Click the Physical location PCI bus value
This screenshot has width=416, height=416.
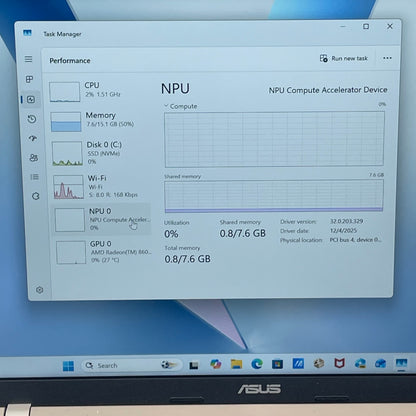coord(355,240)
